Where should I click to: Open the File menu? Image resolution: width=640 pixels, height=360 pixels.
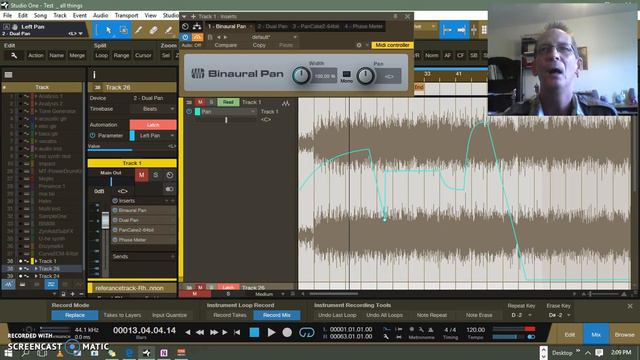[x=7, y=16]
